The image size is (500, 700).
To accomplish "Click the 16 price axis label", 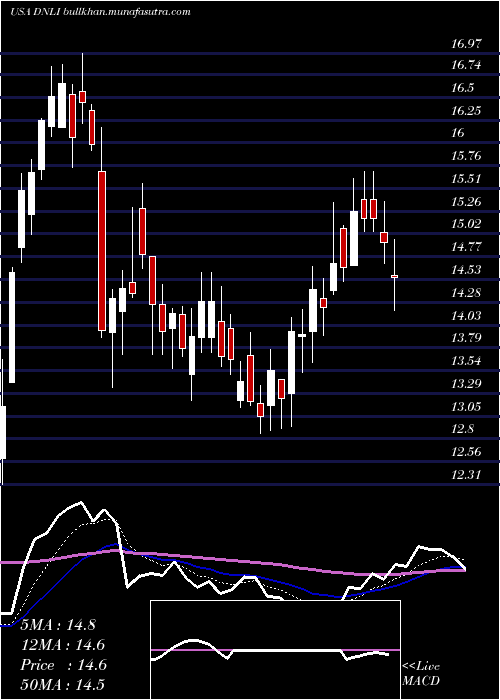I will 458,133.
